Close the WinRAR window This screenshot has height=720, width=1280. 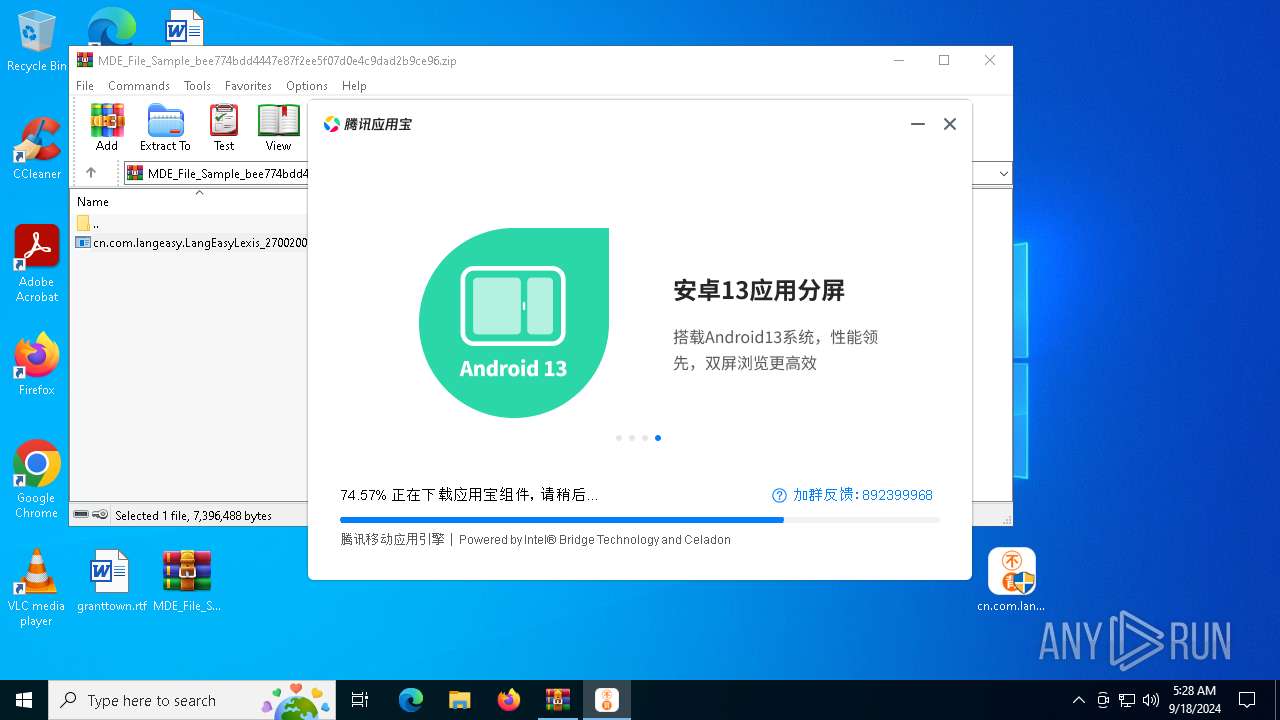pos(989,60)
